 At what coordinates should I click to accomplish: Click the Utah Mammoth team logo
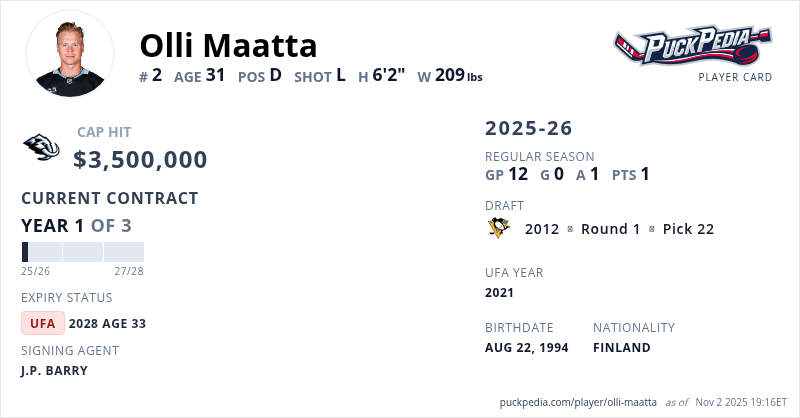pyautogui.click(x=41, y=148)
